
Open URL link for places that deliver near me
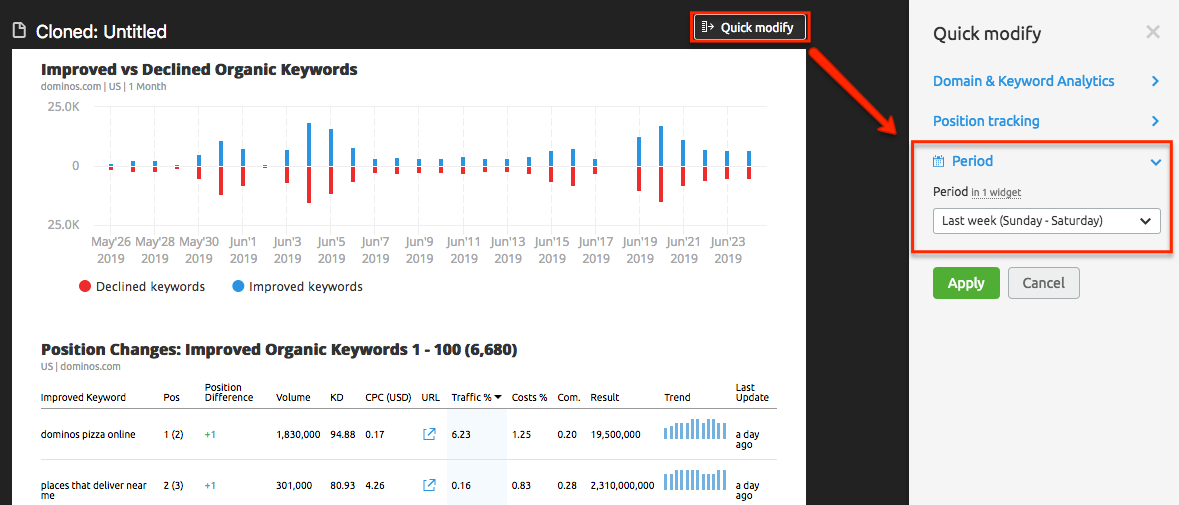click(x=429, y=485)
